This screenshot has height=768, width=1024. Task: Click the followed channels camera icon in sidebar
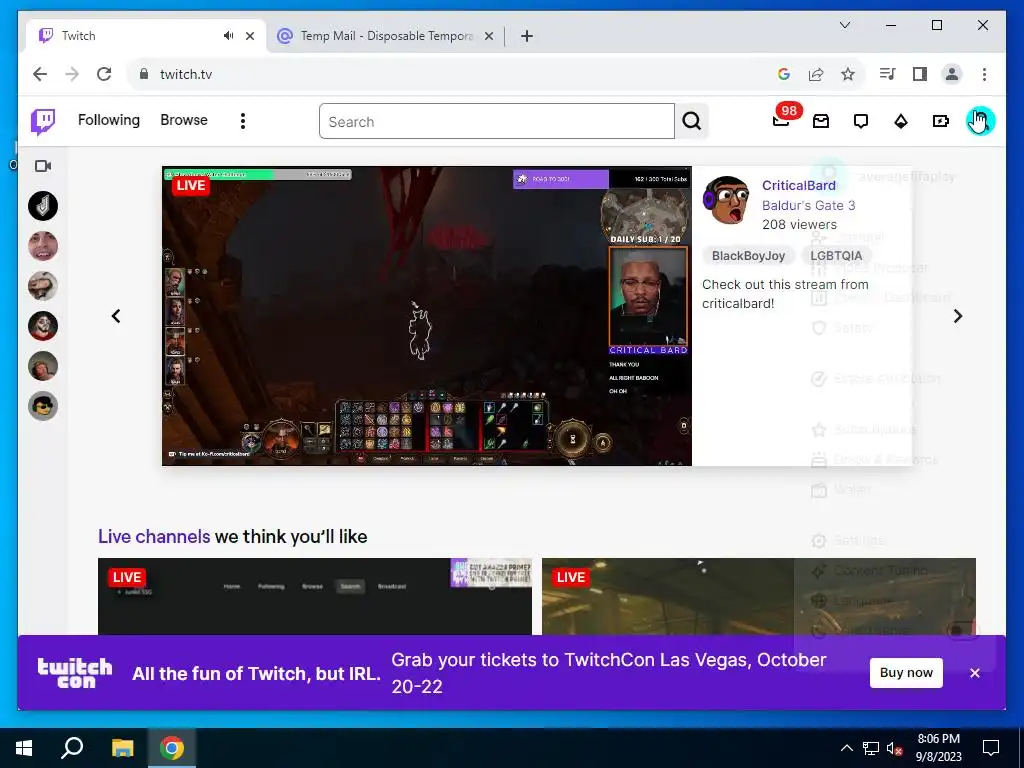[x=43, y=166]
